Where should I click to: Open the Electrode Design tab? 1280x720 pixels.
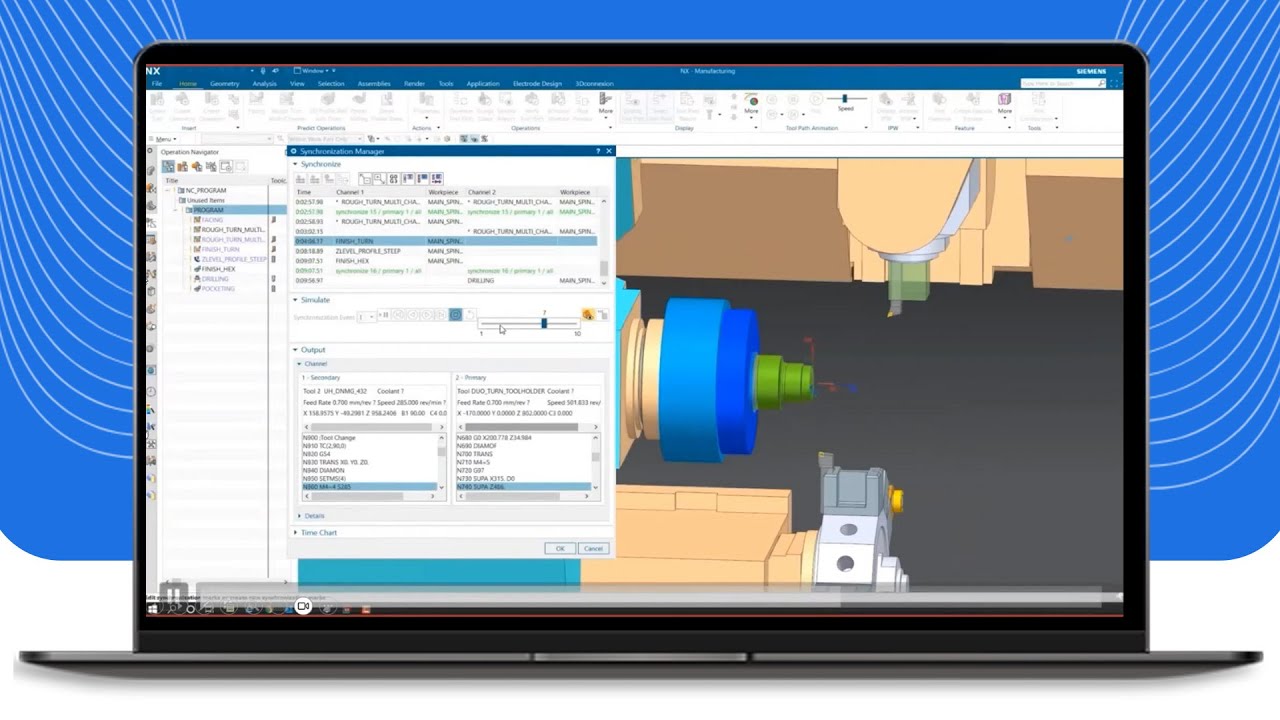point(537,84)
